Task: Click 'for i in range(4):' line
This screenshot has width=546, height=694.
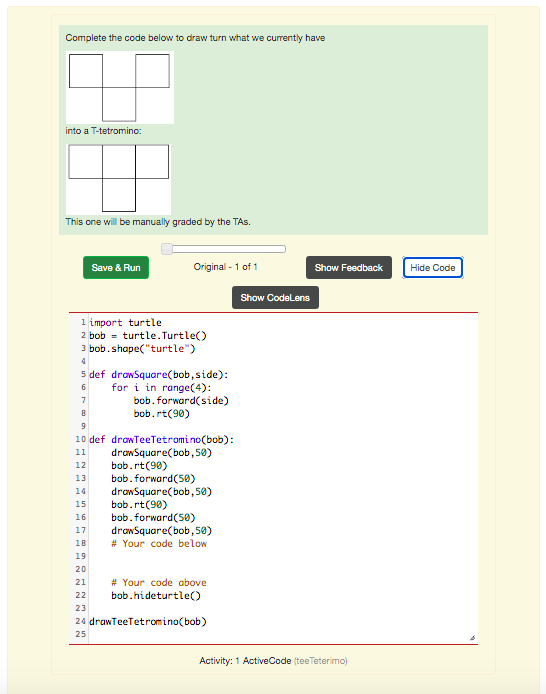Action: (x=161, y=388)
